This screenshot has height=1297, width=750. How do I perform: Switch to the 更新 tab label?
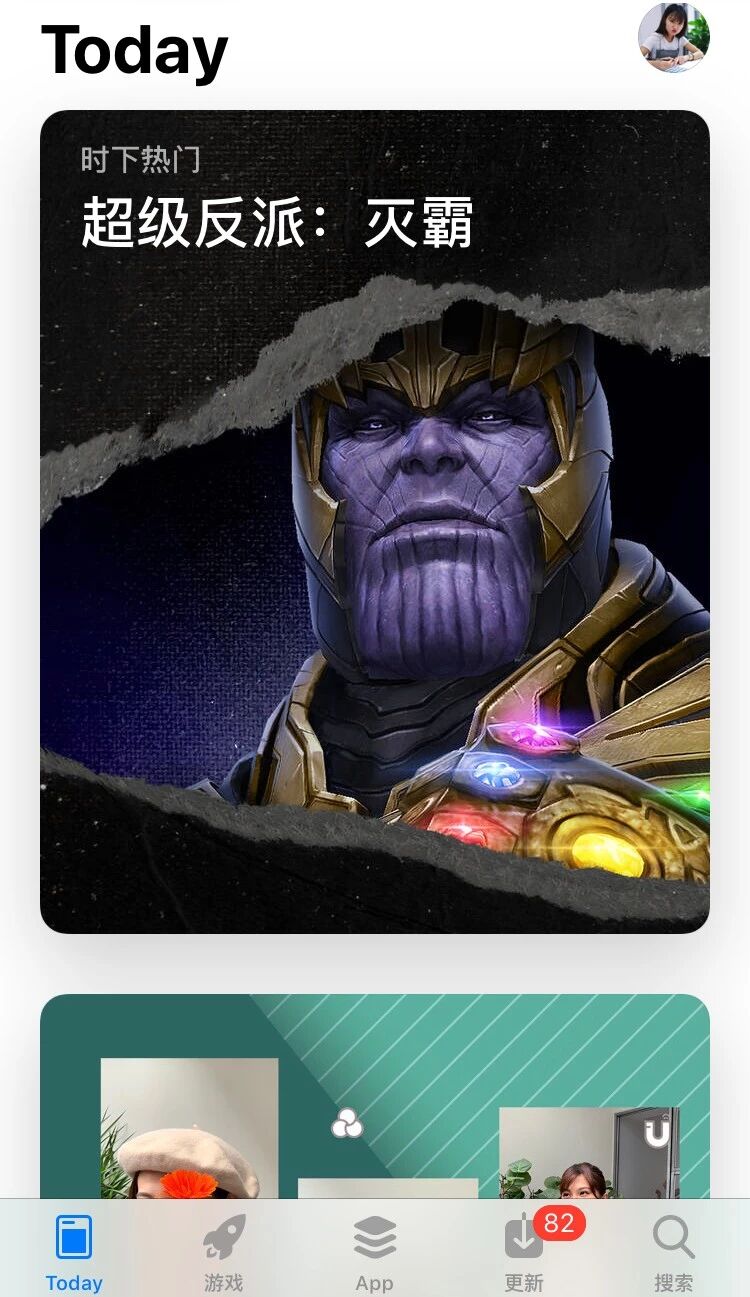524,1282
